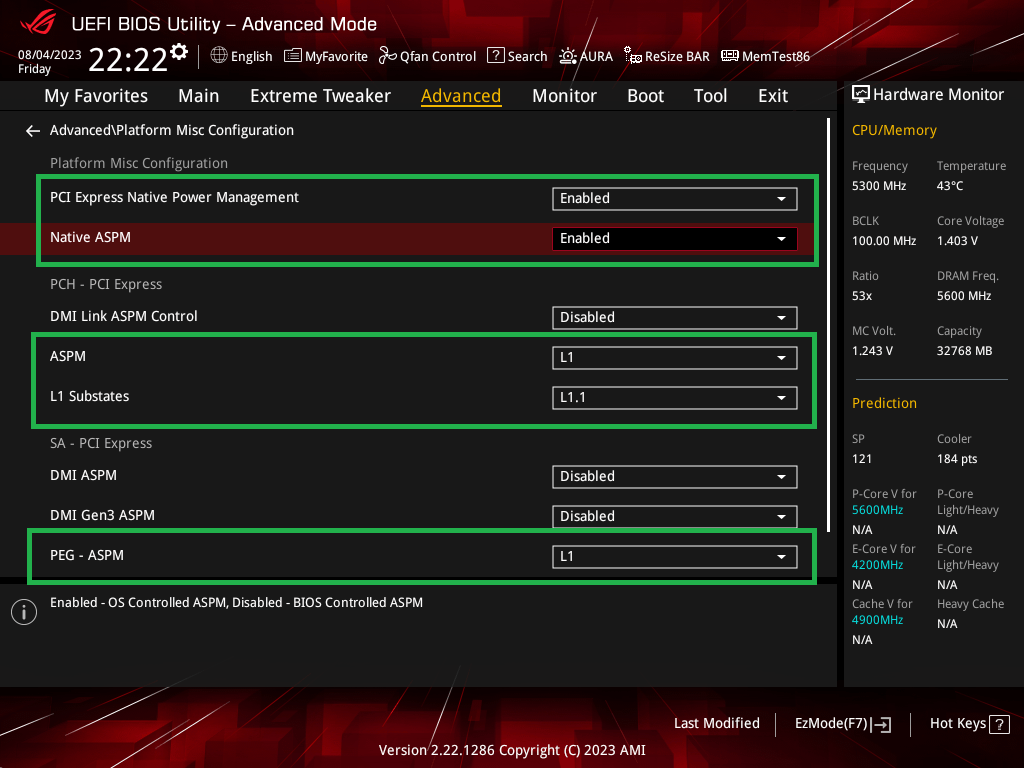Open the DMI ASPM dropdown
Image resolution: width=1024 pixels, height=768 pixels.
[675, 477]
